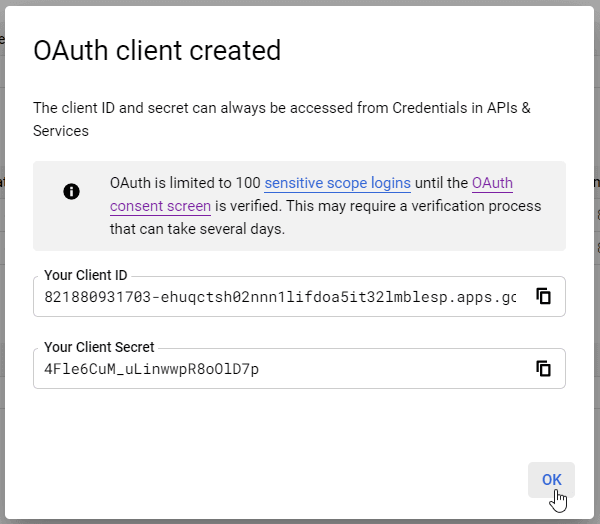The height and width of the screenshot is (524, 600).
Task: Click the info icon in the notice
Action: click(x=71, y=191)
